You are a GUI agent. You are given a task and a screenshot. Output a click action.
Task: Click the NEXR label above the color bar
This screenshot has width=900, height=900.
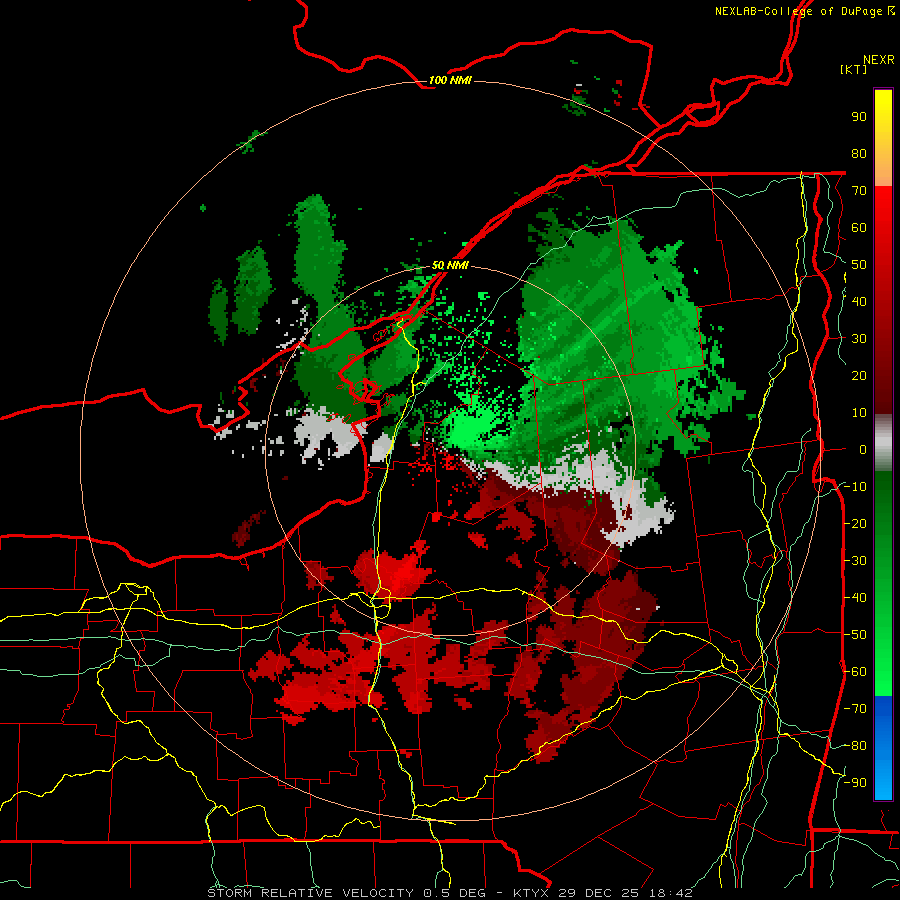879,60
